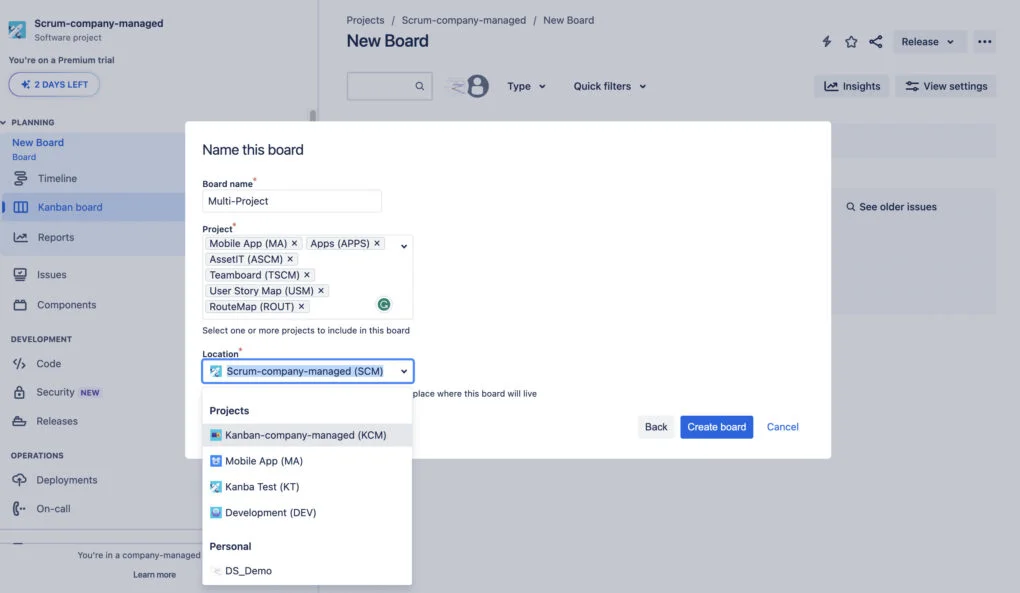Click the 2 DAYS LEFT trial button
The height and width of the screenshot is (593, 1020).
point(54,85)
